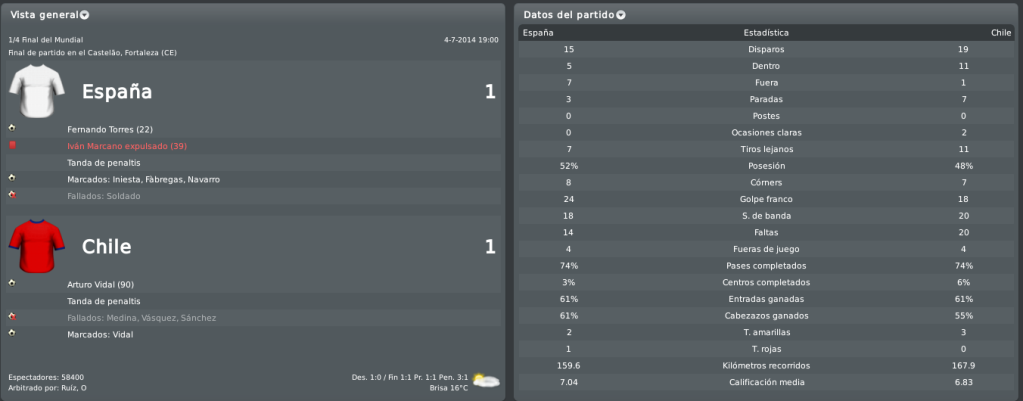Image resolution: width=1023 pixels, height=401 pixels.
Task: Click the ball icon beside Marcados: Vidal
Action: 12,333
